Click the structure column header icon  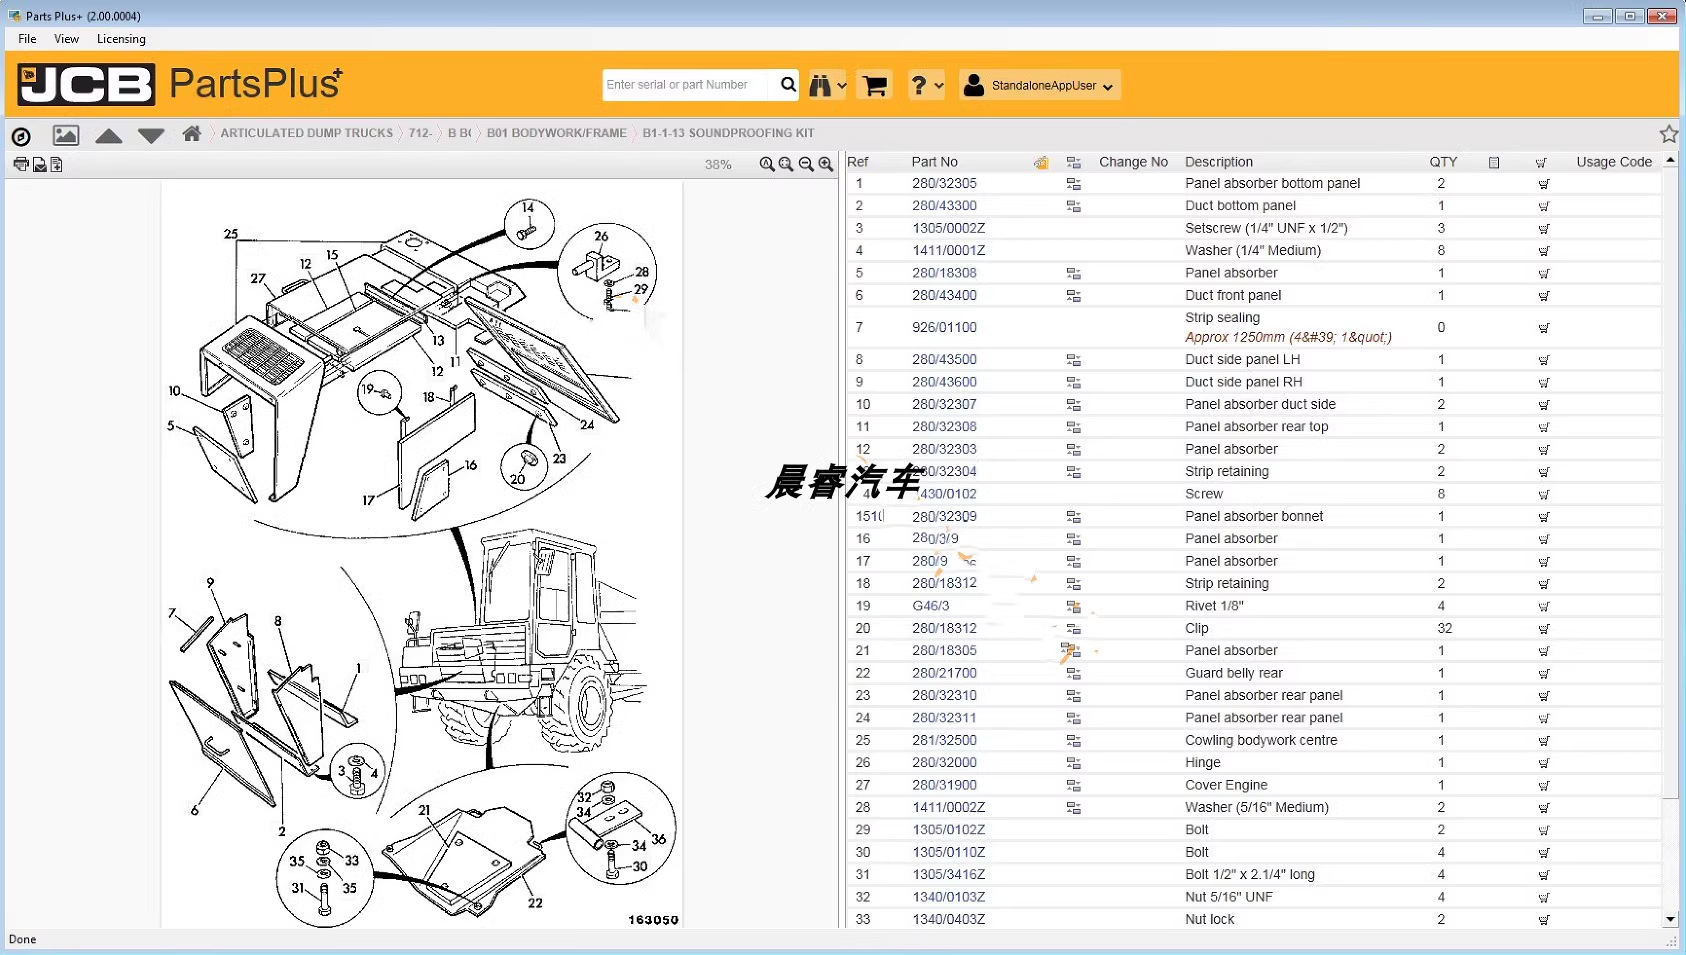1073,162
